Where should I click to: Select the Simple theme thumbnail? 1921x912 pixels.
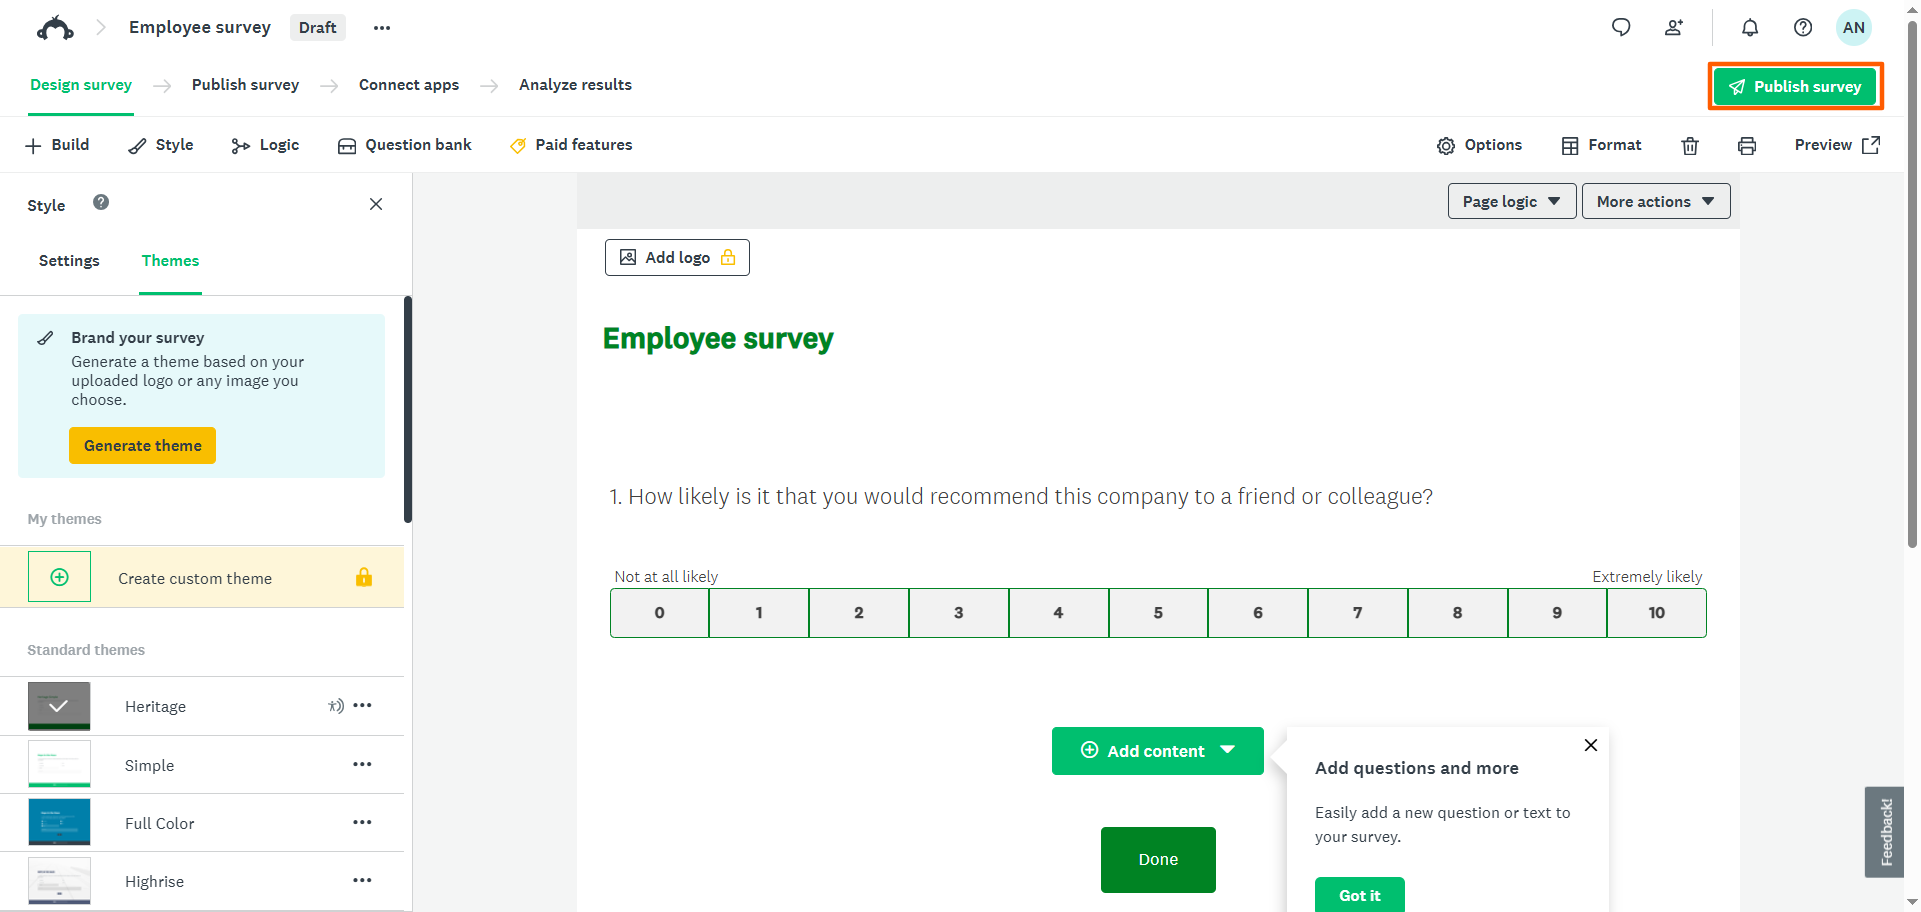point(59,764)
